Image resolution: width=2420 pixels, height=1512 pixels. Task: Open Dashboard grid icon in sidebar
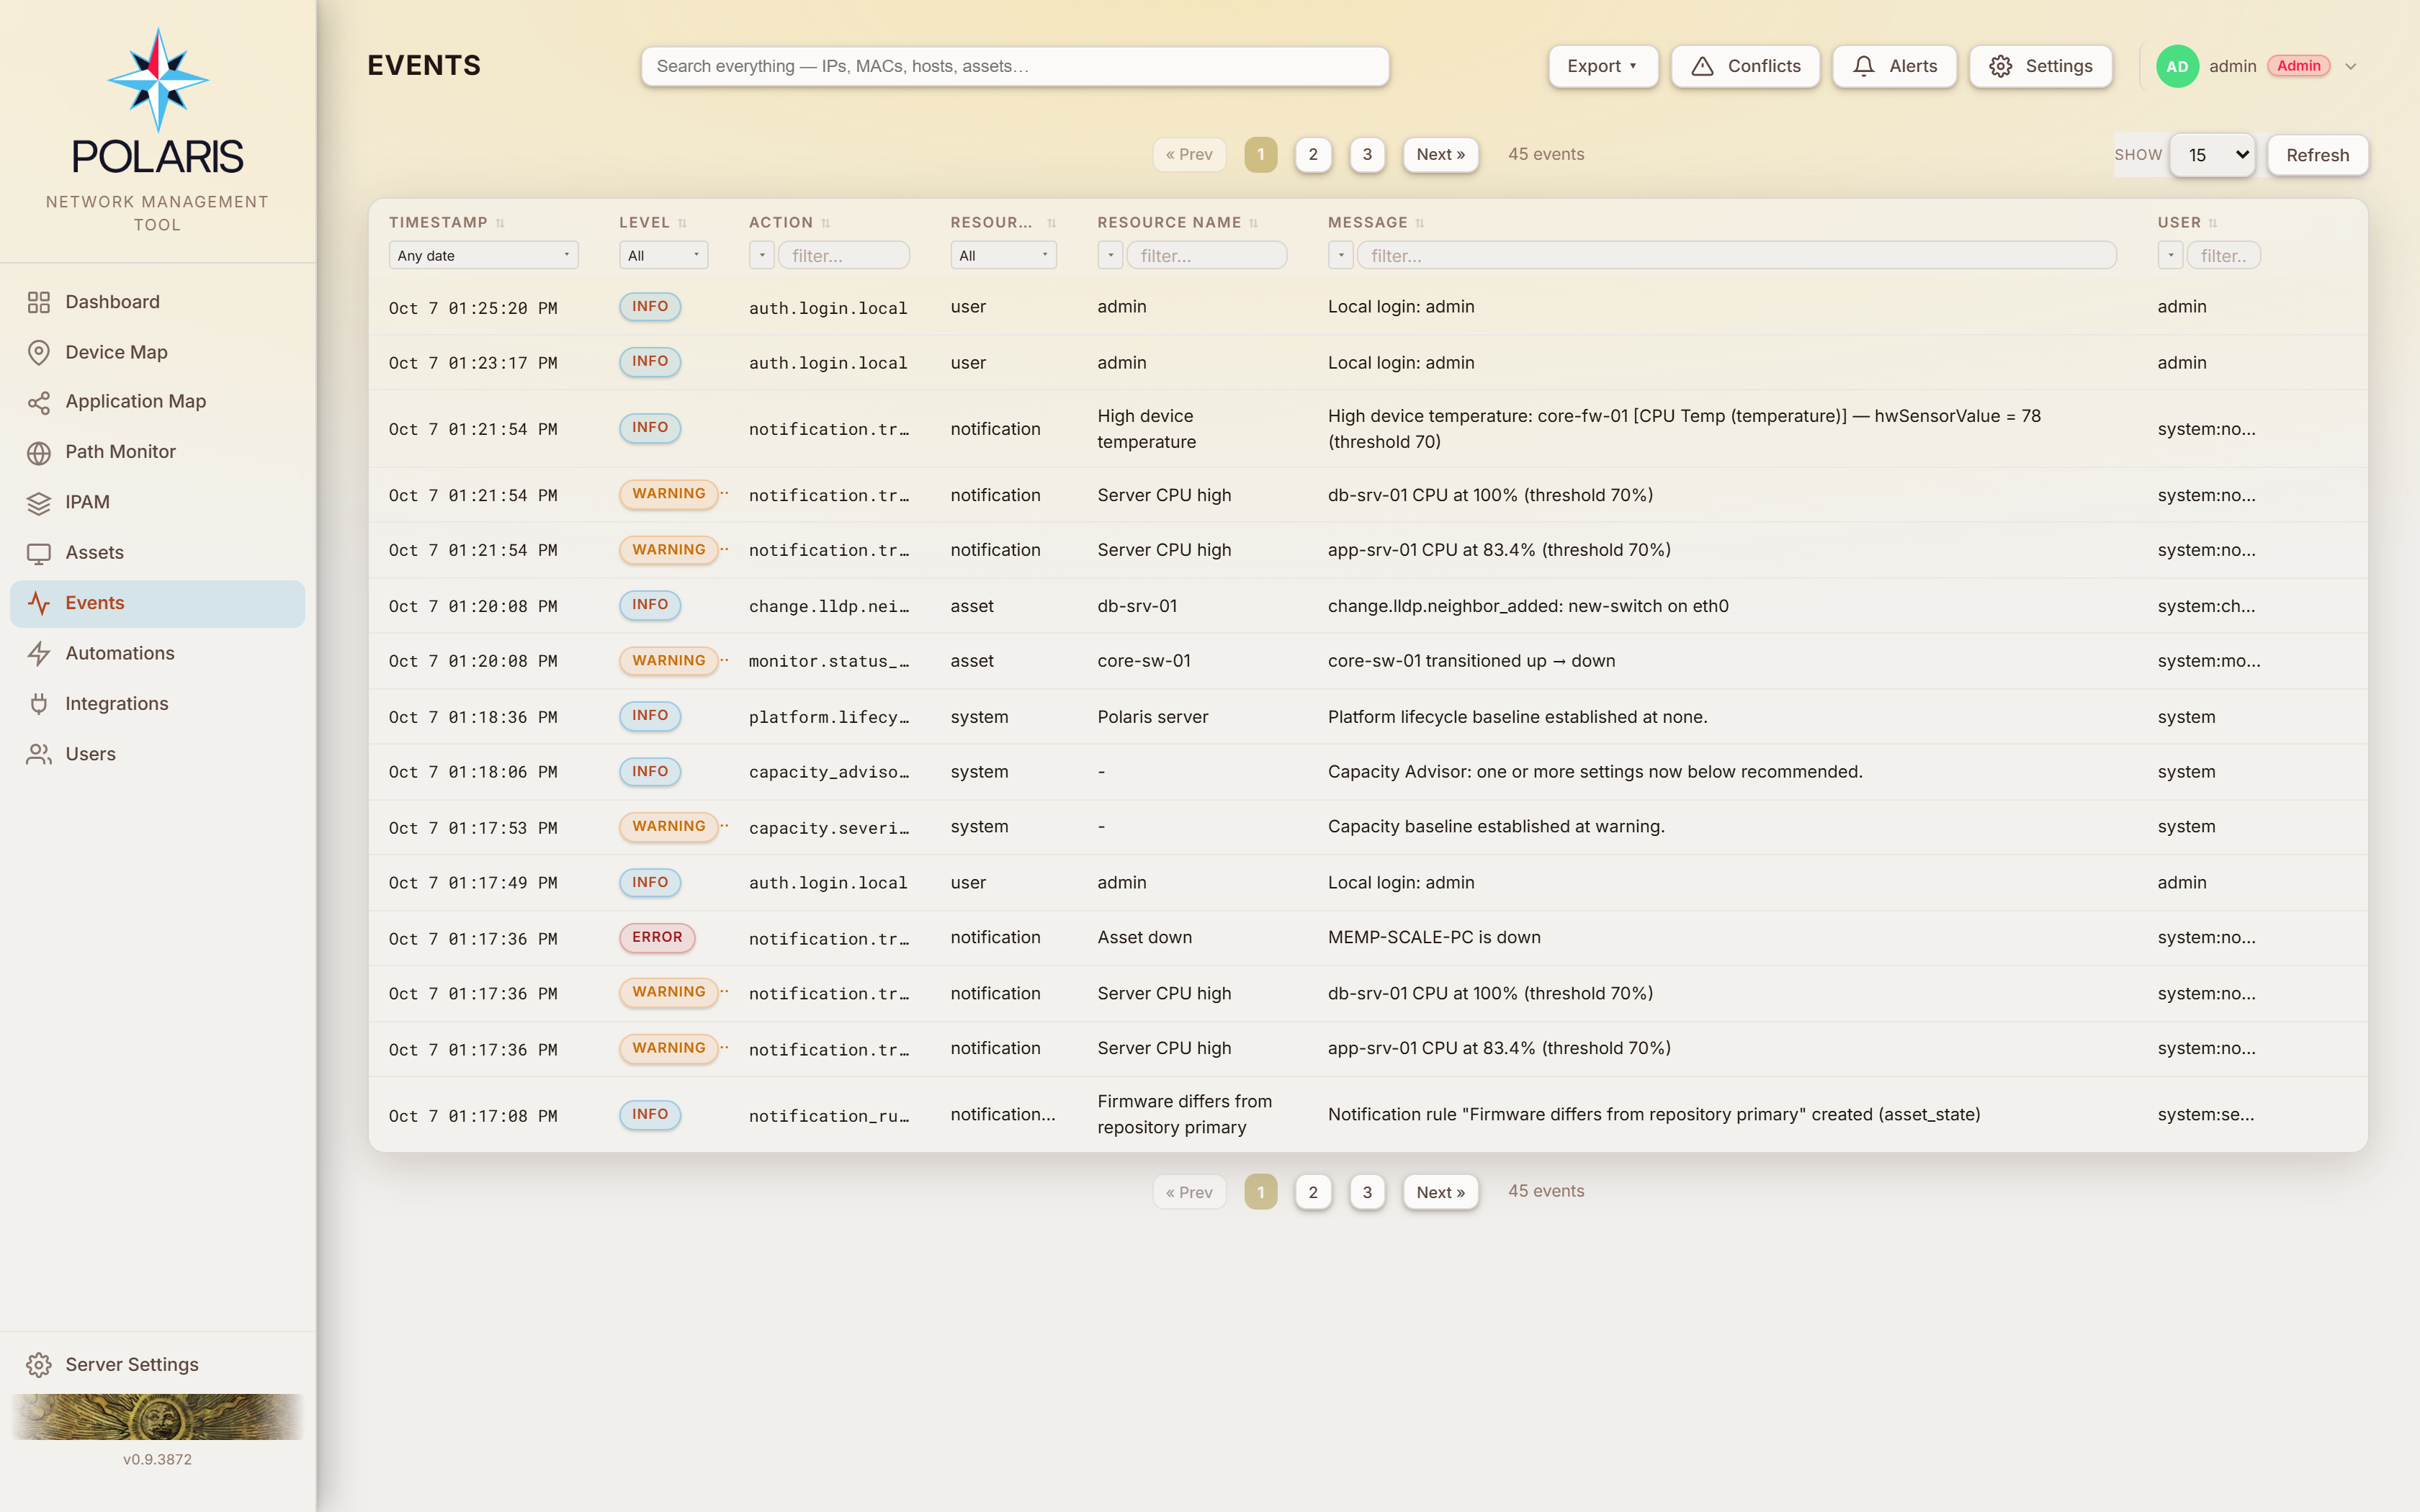pos(39,302)
